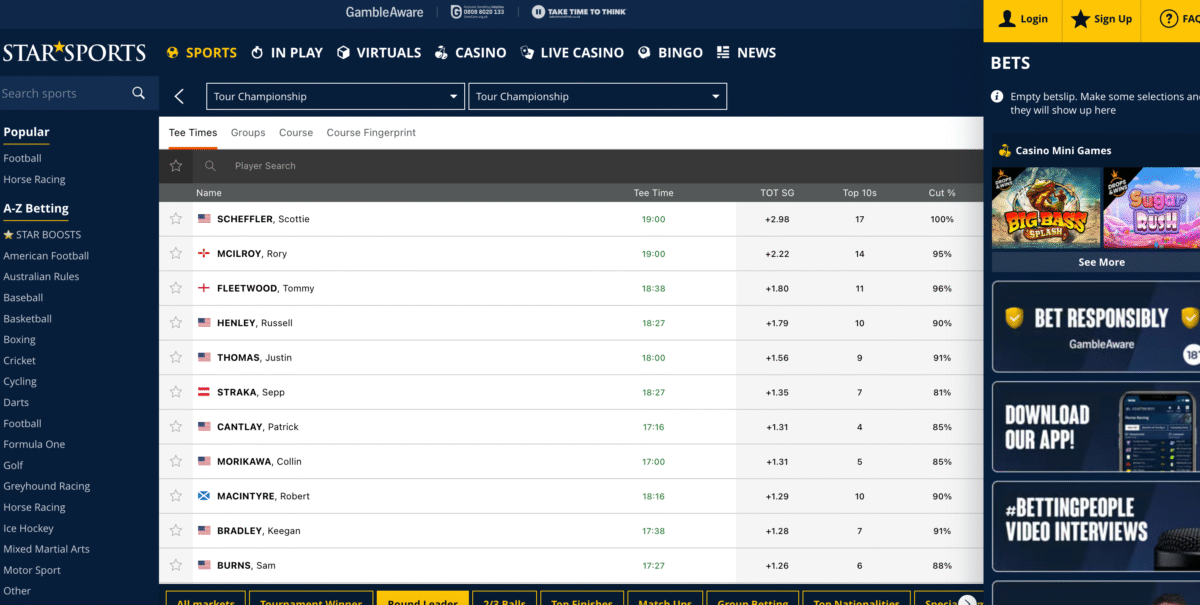Viewport: 1200px width, 605px height.
Task: Expand the second Tour Championship dropdown
Action: tap(597, 97)
